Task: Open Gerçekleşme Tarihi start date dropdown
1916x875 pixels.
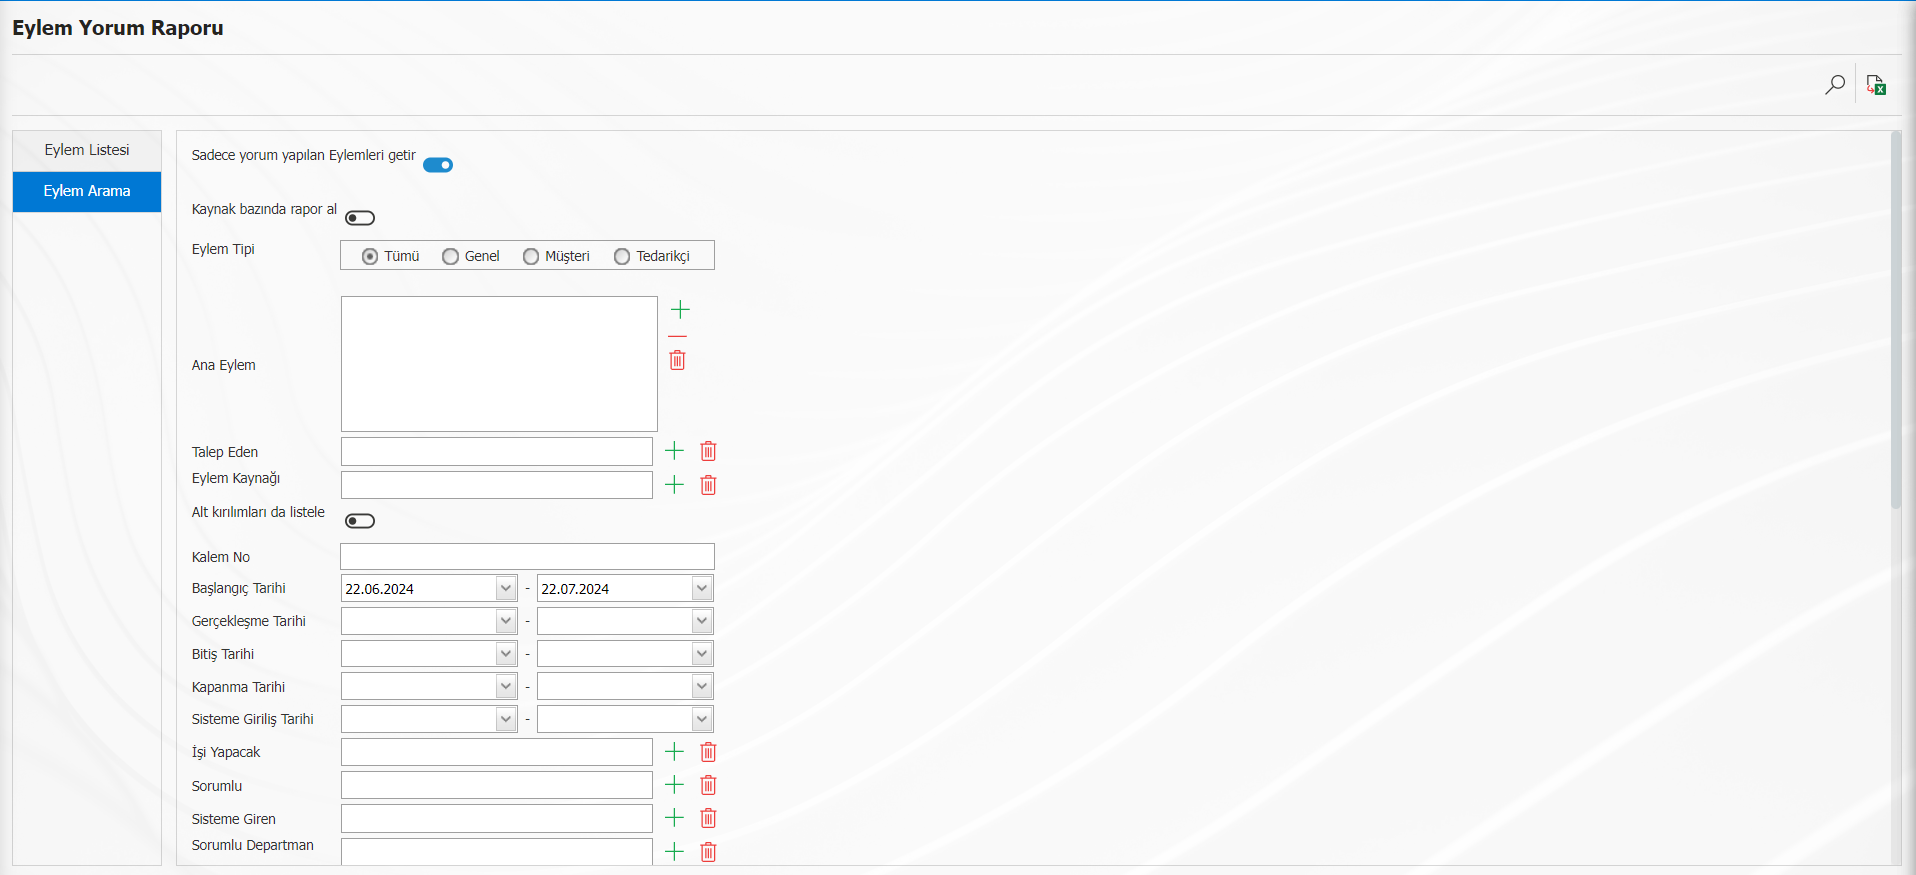Action: 506,621
